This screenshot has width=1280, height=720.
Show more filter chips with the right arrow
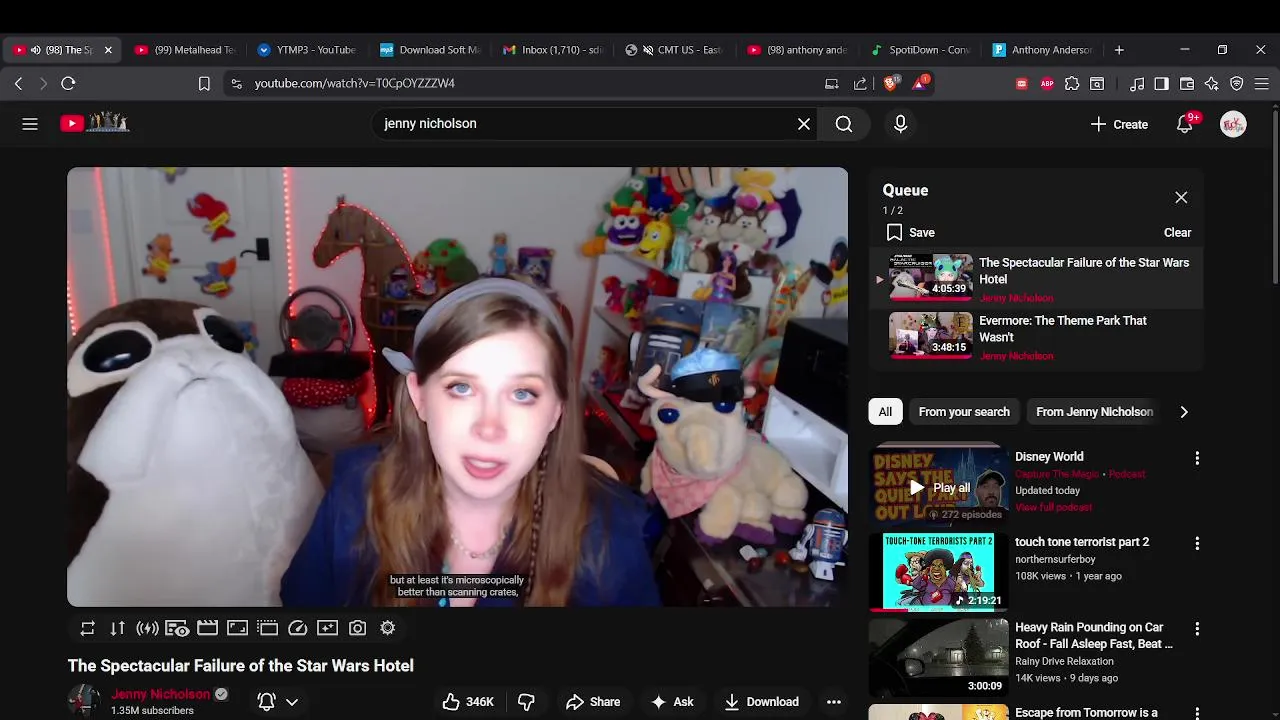tap(1184, 412)
